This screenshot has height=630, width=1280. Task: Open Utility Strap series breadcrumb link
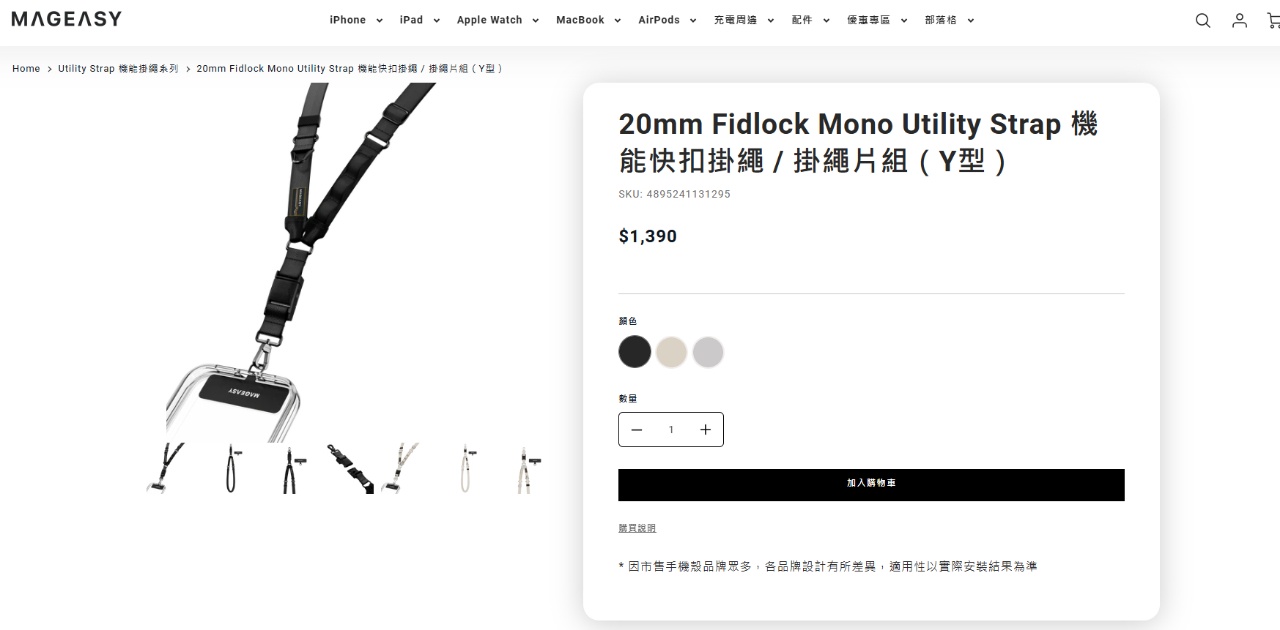click(x=118, y=68)
